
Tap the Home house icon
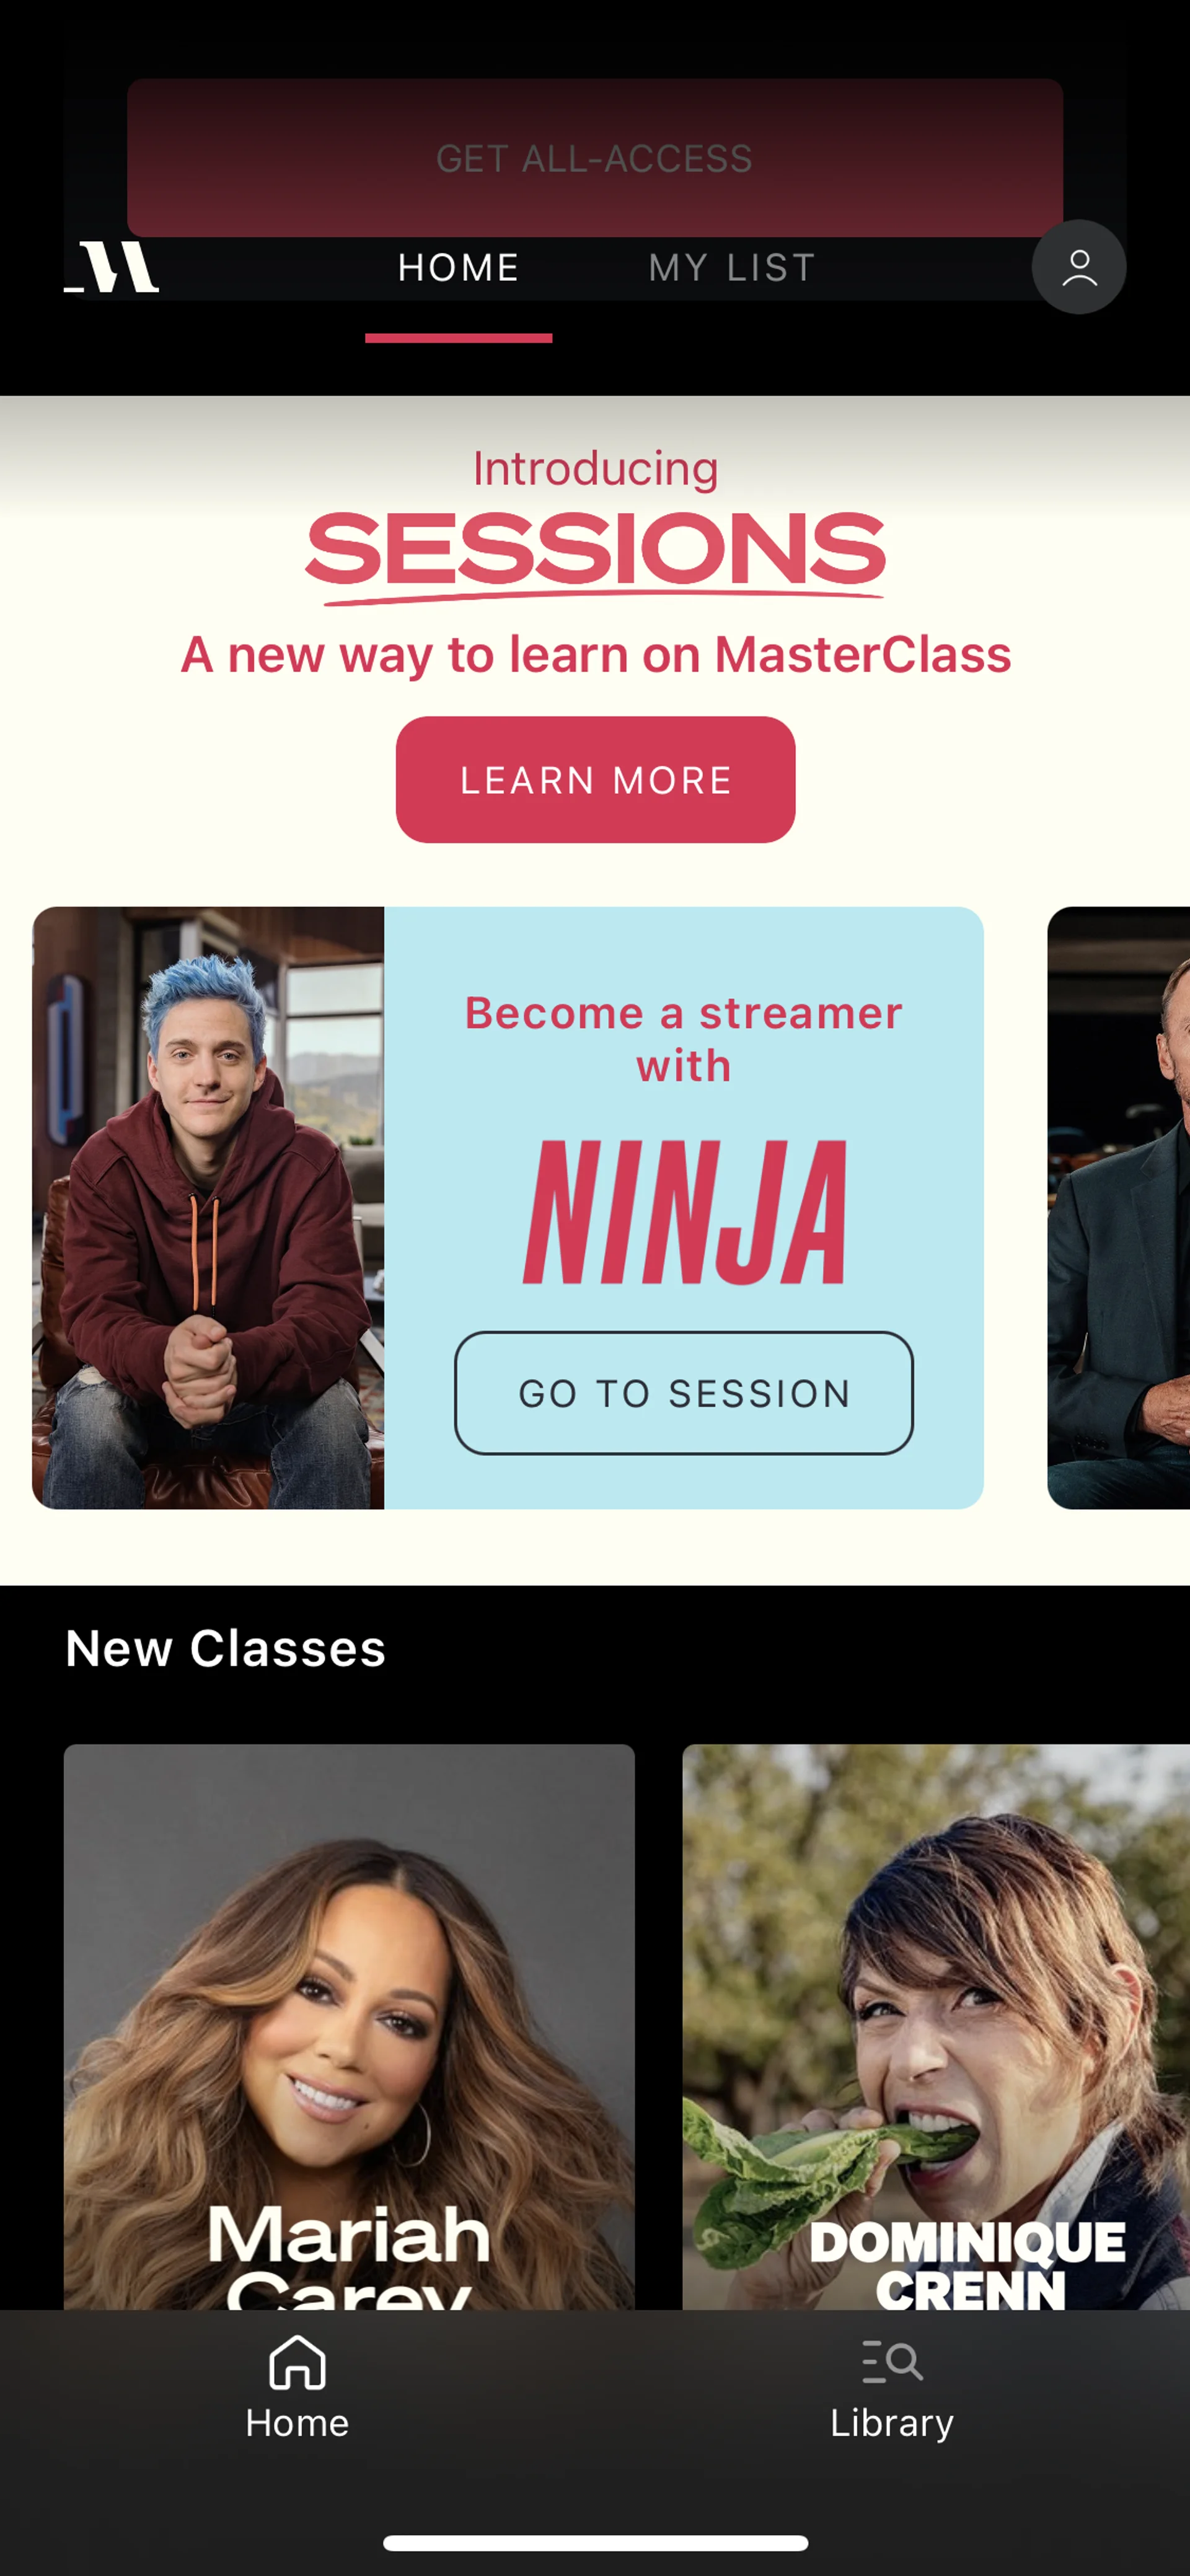(297, 2361)
